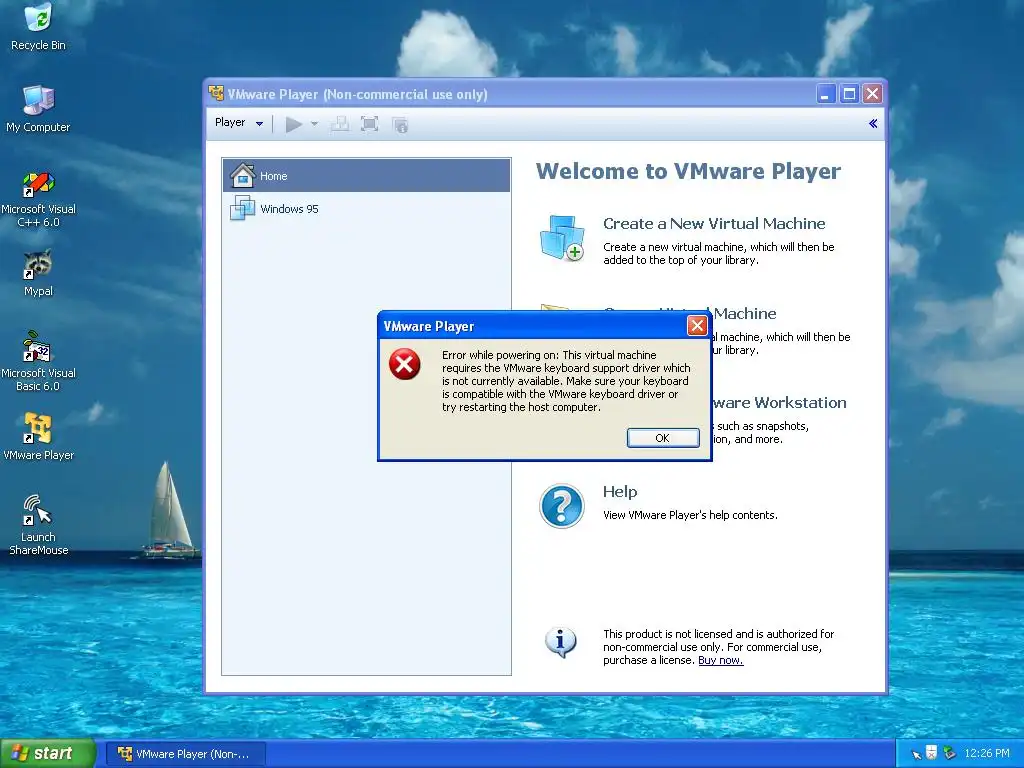The width and height of the screenshot is (1024, 768).
Task: Click the 12:26 PM system clock
Action: coord(987,754)
